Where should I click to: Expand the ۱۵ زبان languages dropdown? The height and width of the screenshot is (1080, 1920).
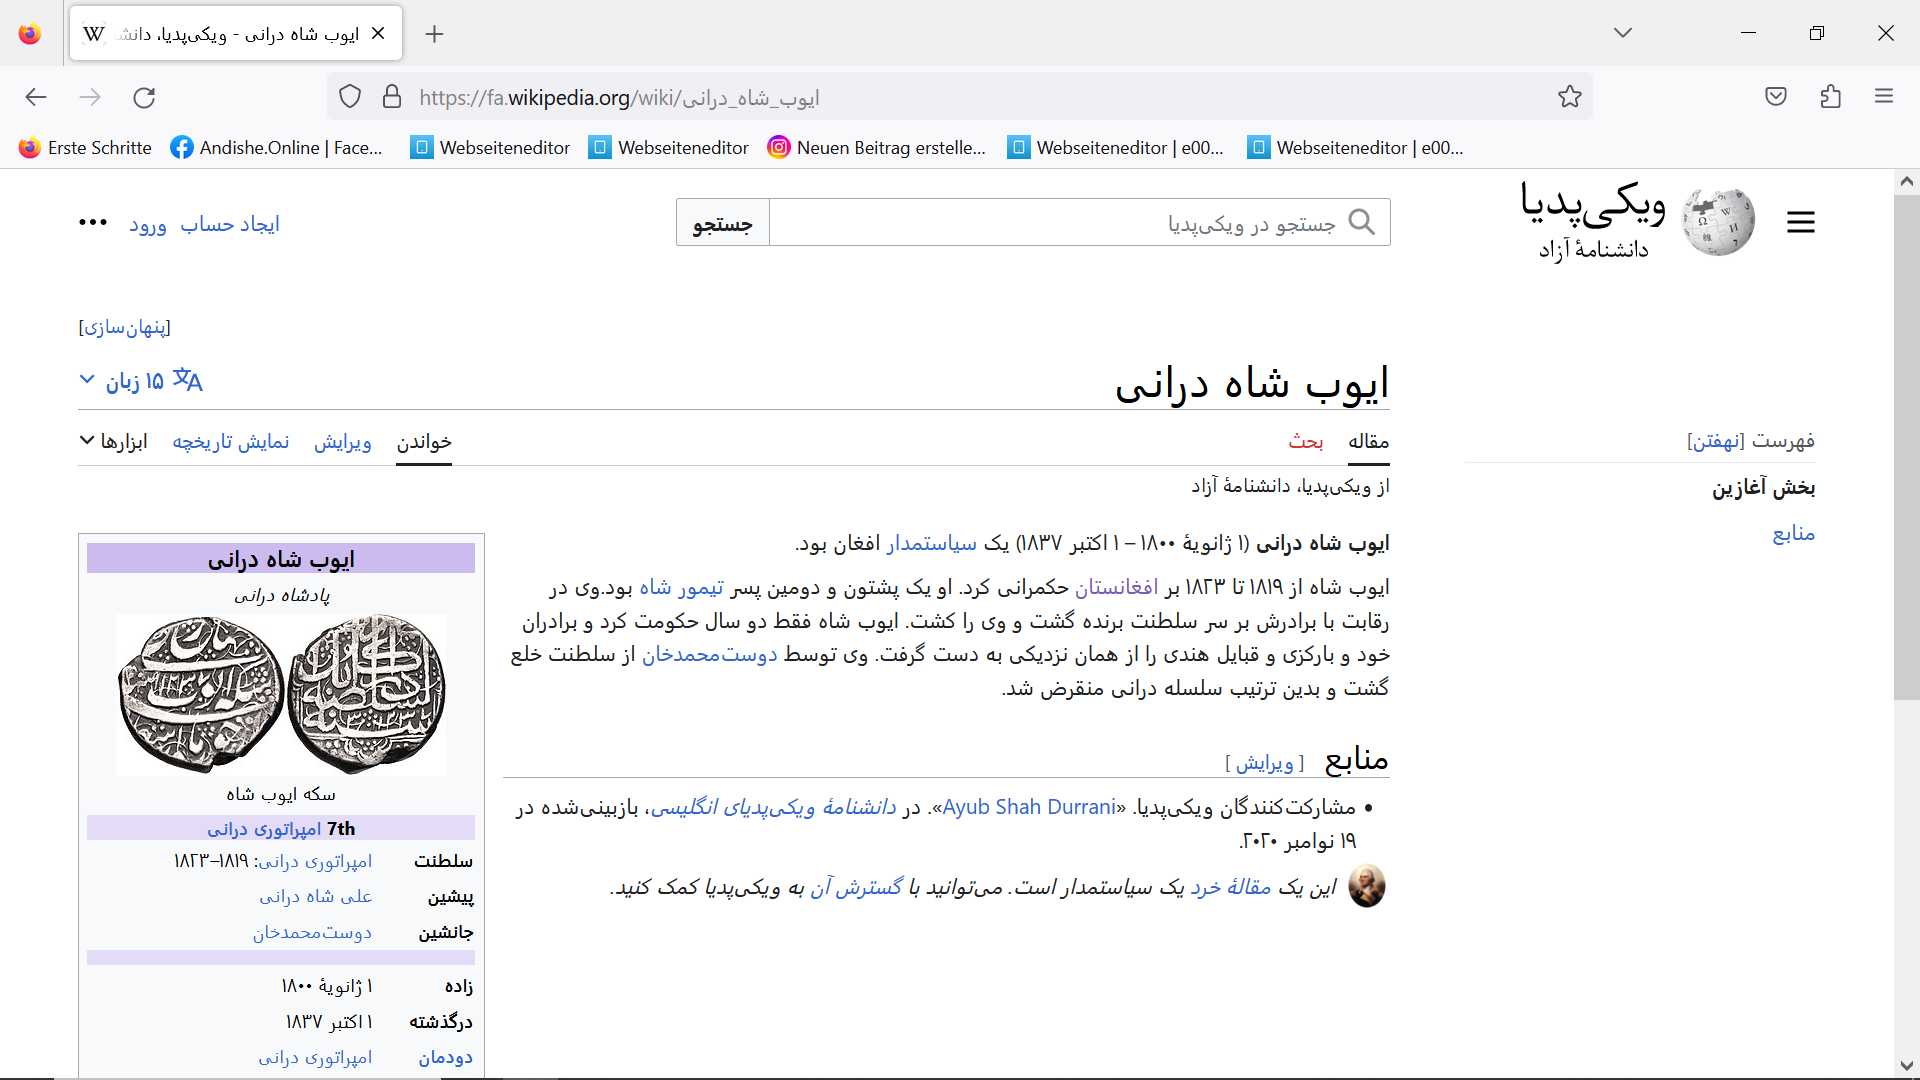[140, 381]
